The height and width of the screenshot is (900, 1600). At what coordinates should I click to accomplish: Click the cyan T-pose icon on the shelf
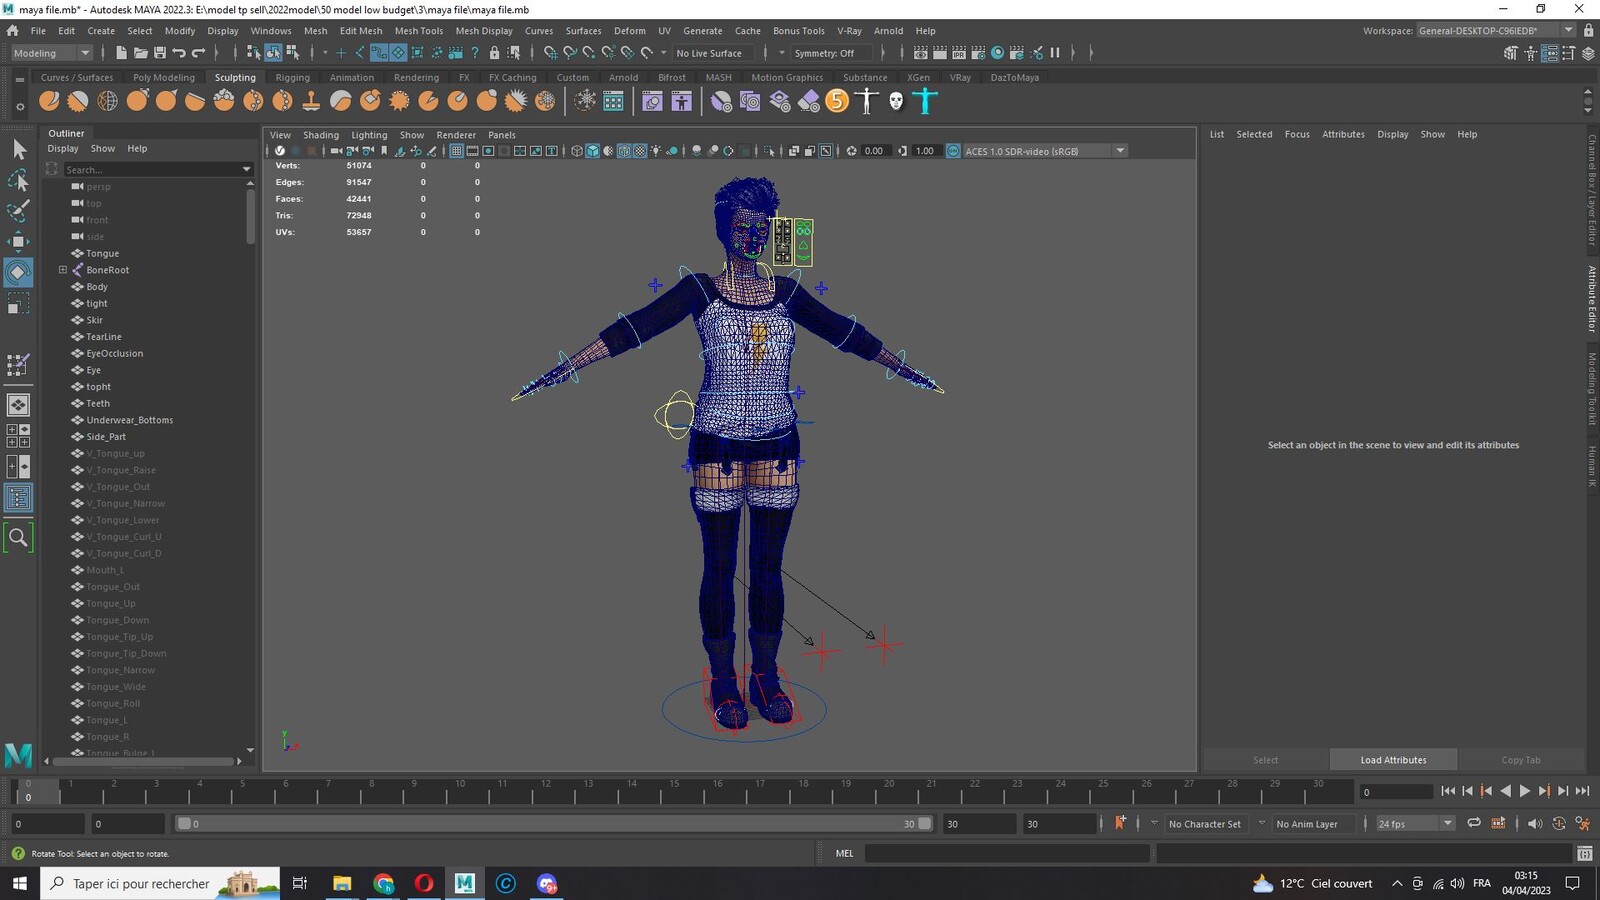[925, 101]
